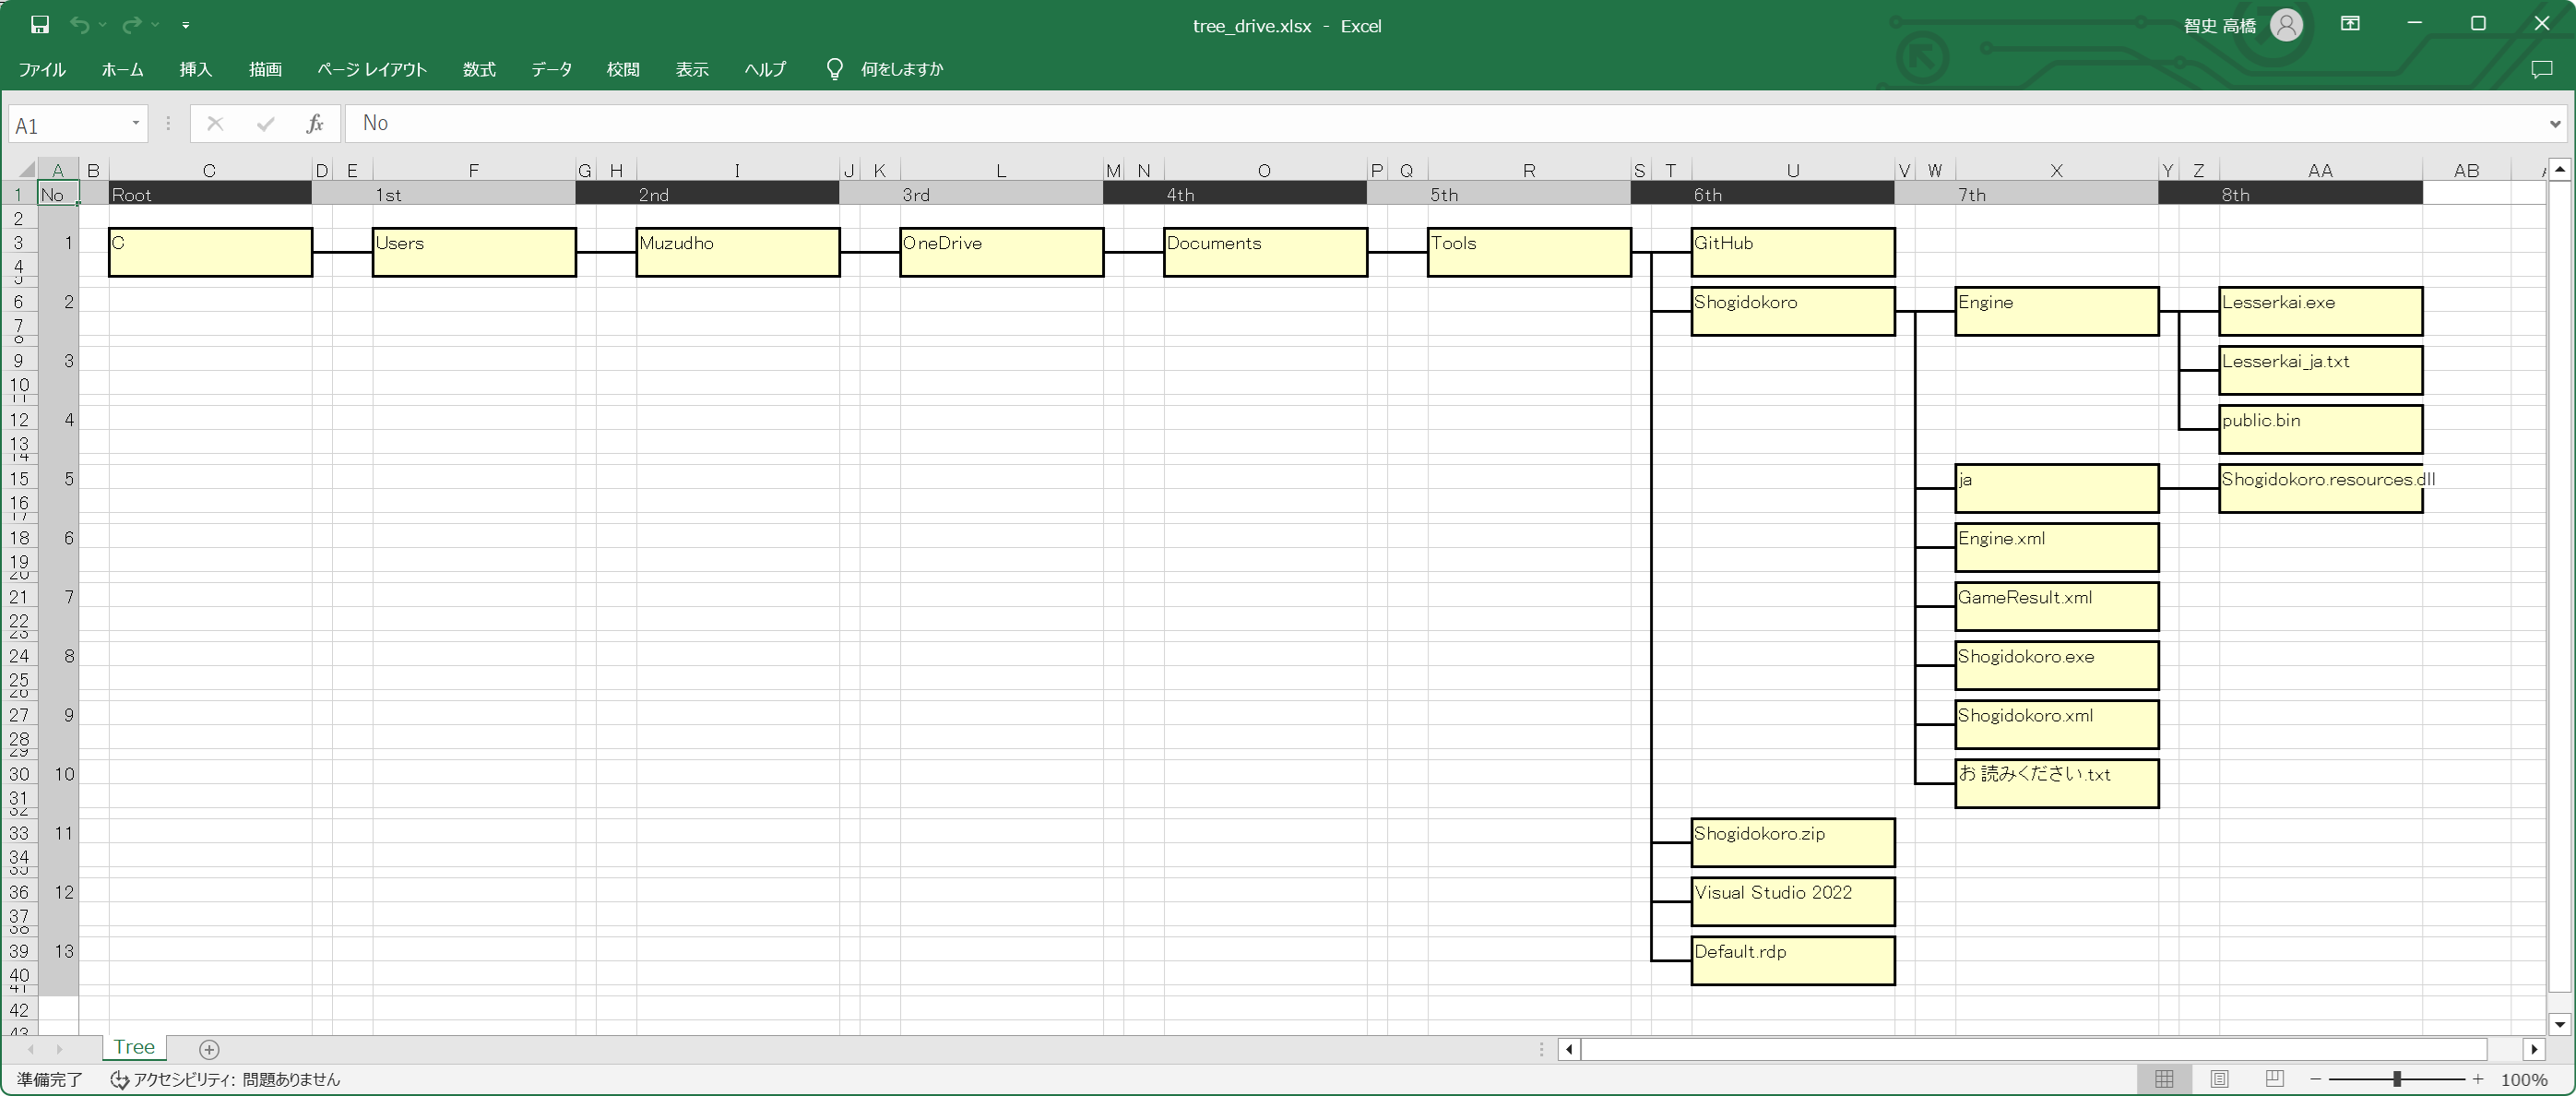Click the Redo arrow icon
This screenshot has width=2576, height=1096.
tap(132, 25)
